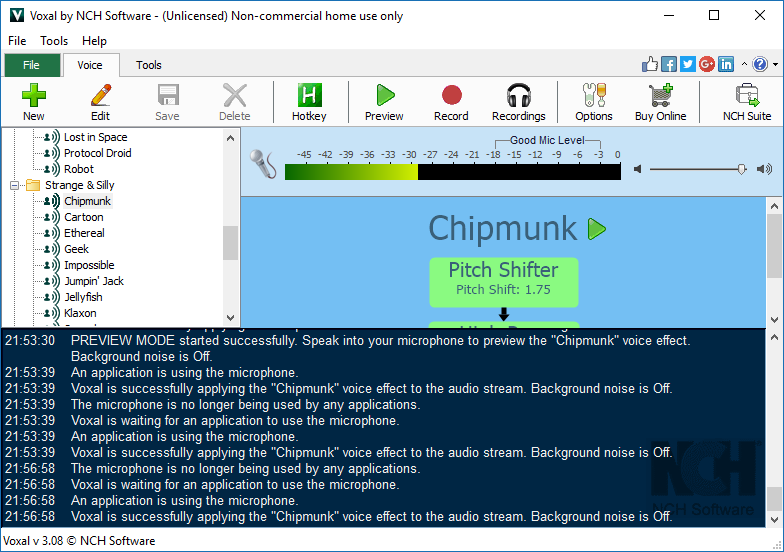784x552 pixels.
Task: Click the microphone icon by level meter
Action: click(263, 164)
